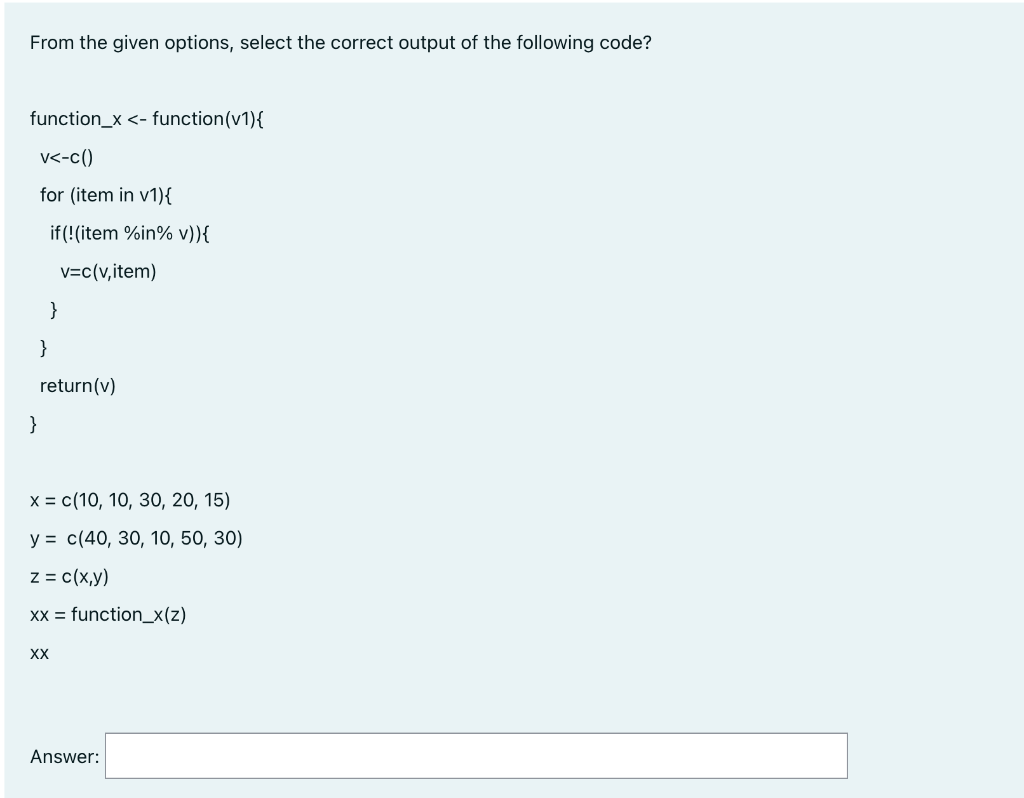Select the v=c(v,item) assignment line
Viewport: 1024px width, 798px height.
(109, 270)
